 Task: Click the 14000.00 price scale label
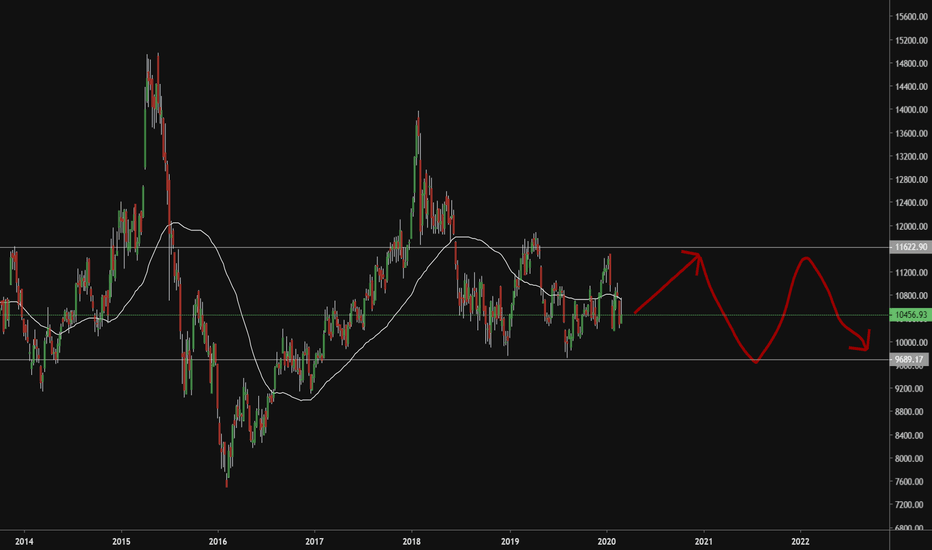pyautogui.click(x=912, y=109)
